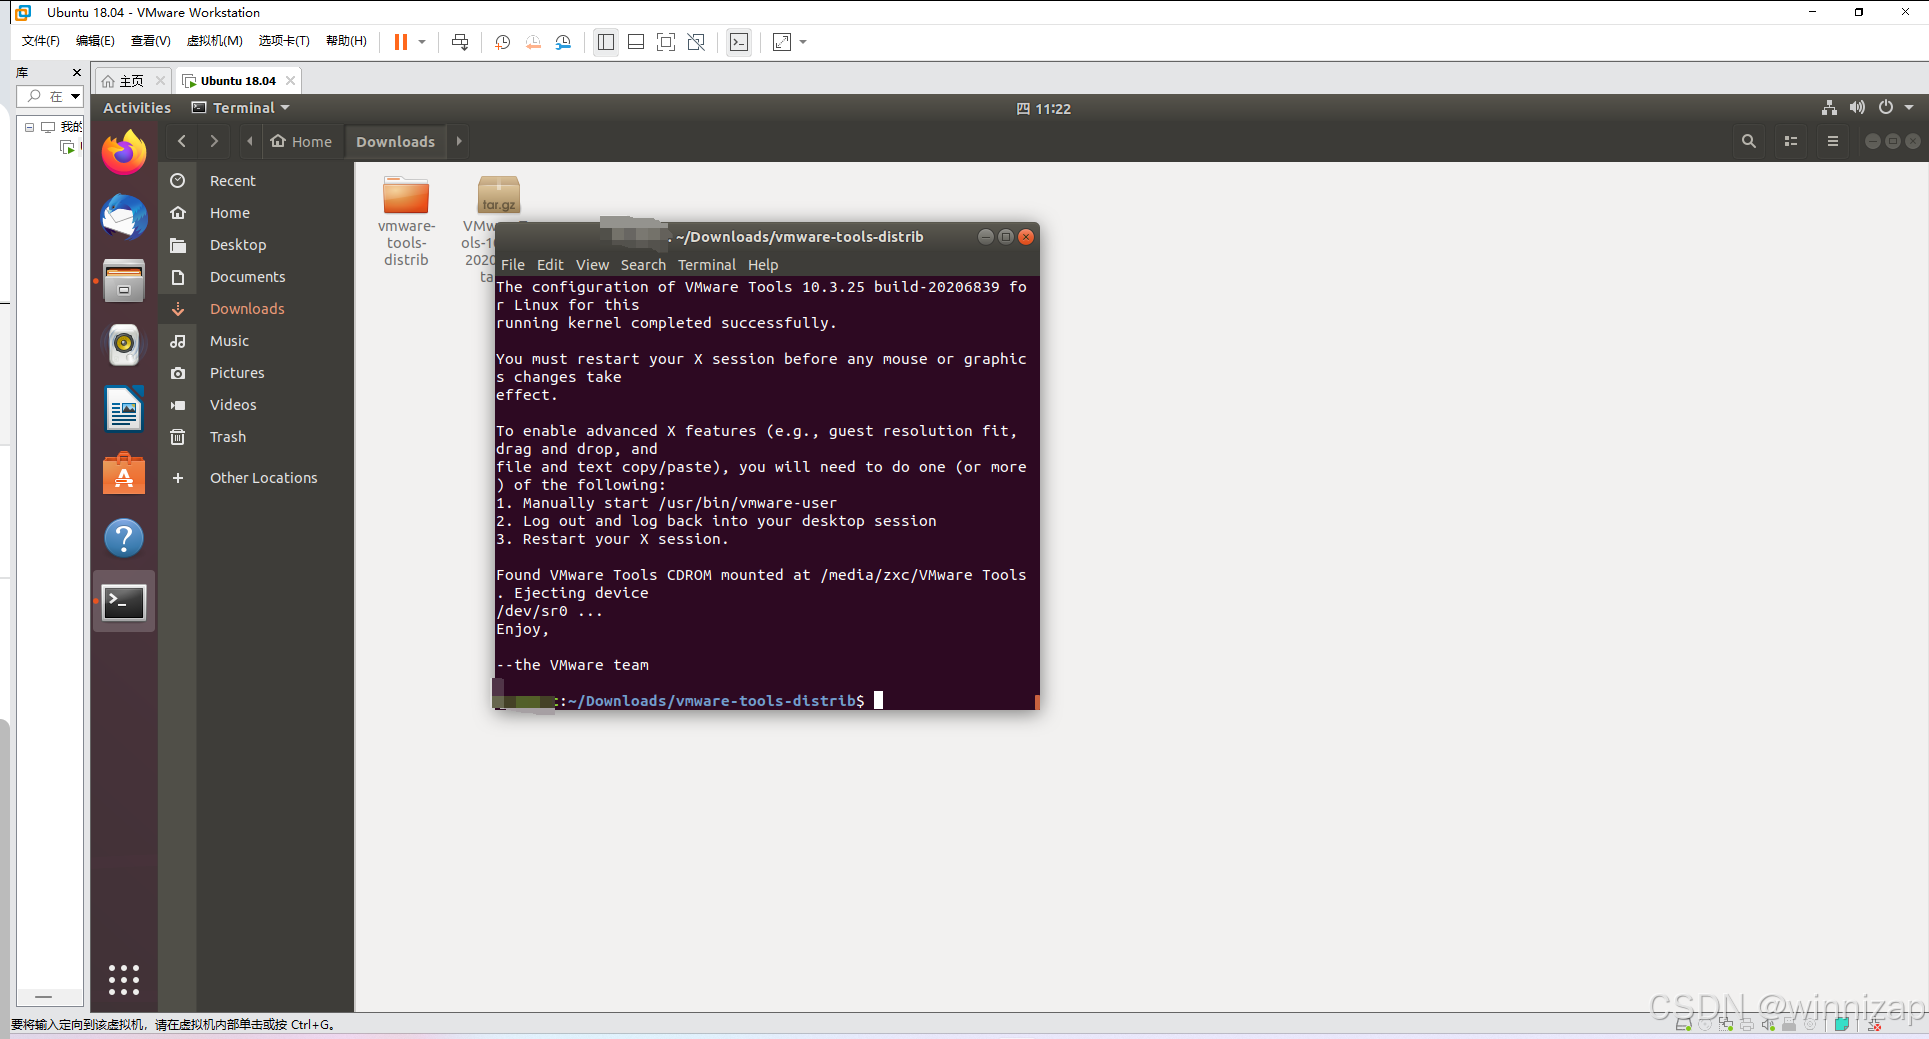Open the 编辑(E) menu
Image resolution: width=1929 pixels, height=1039 pixels.
click(95, 41)
